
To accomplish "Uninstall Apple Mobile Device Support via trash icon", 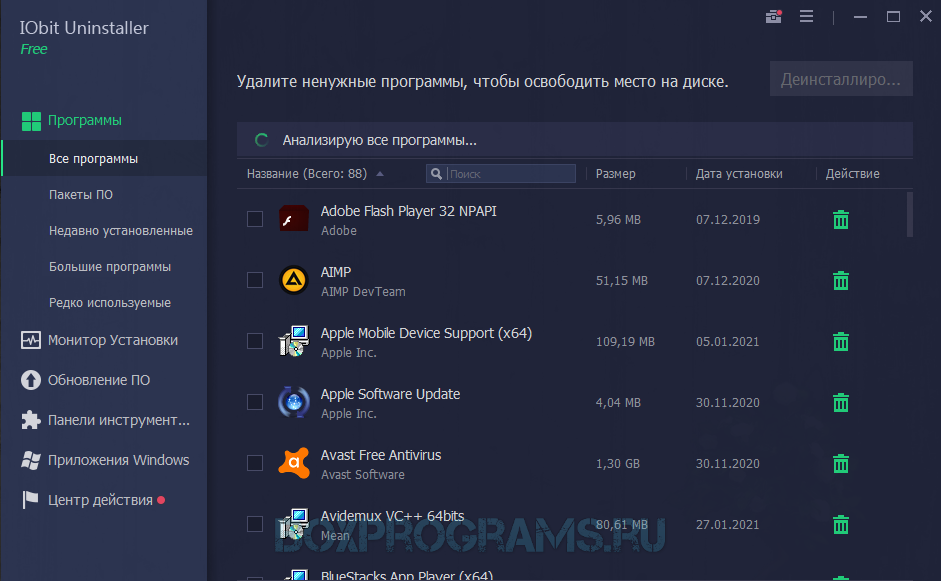I will [841, 342].
